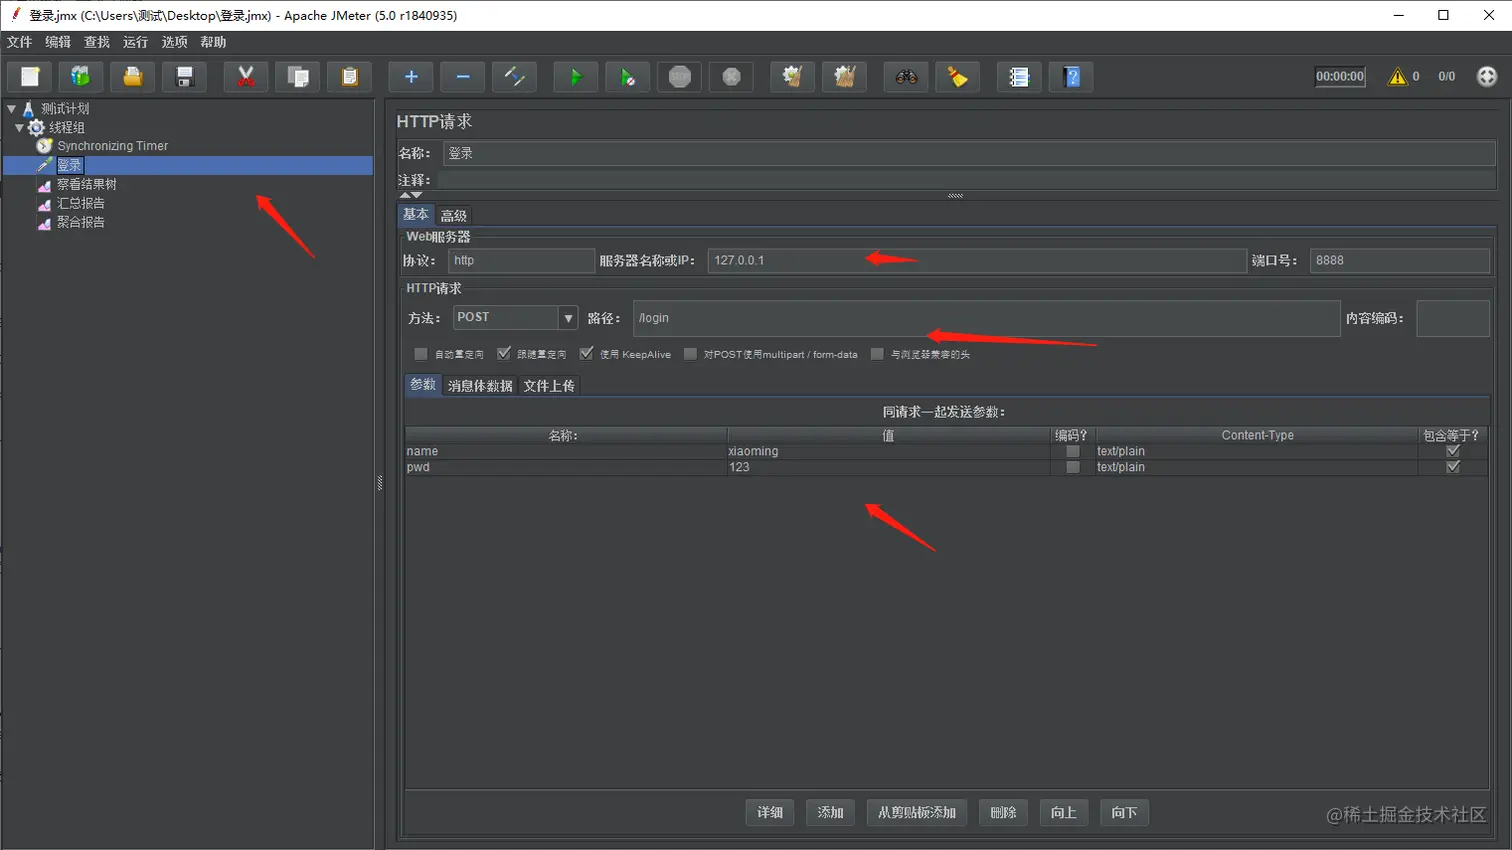Click the Stop test icon

(x=680, y=77)
